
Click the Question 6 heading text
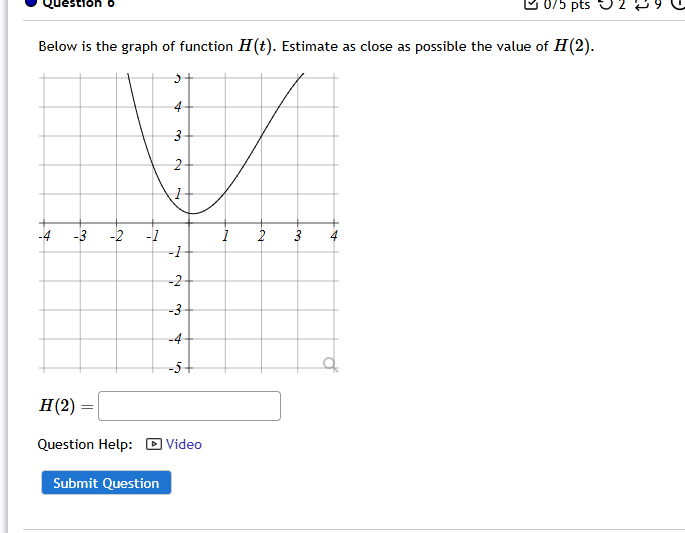tap(79, 4)
